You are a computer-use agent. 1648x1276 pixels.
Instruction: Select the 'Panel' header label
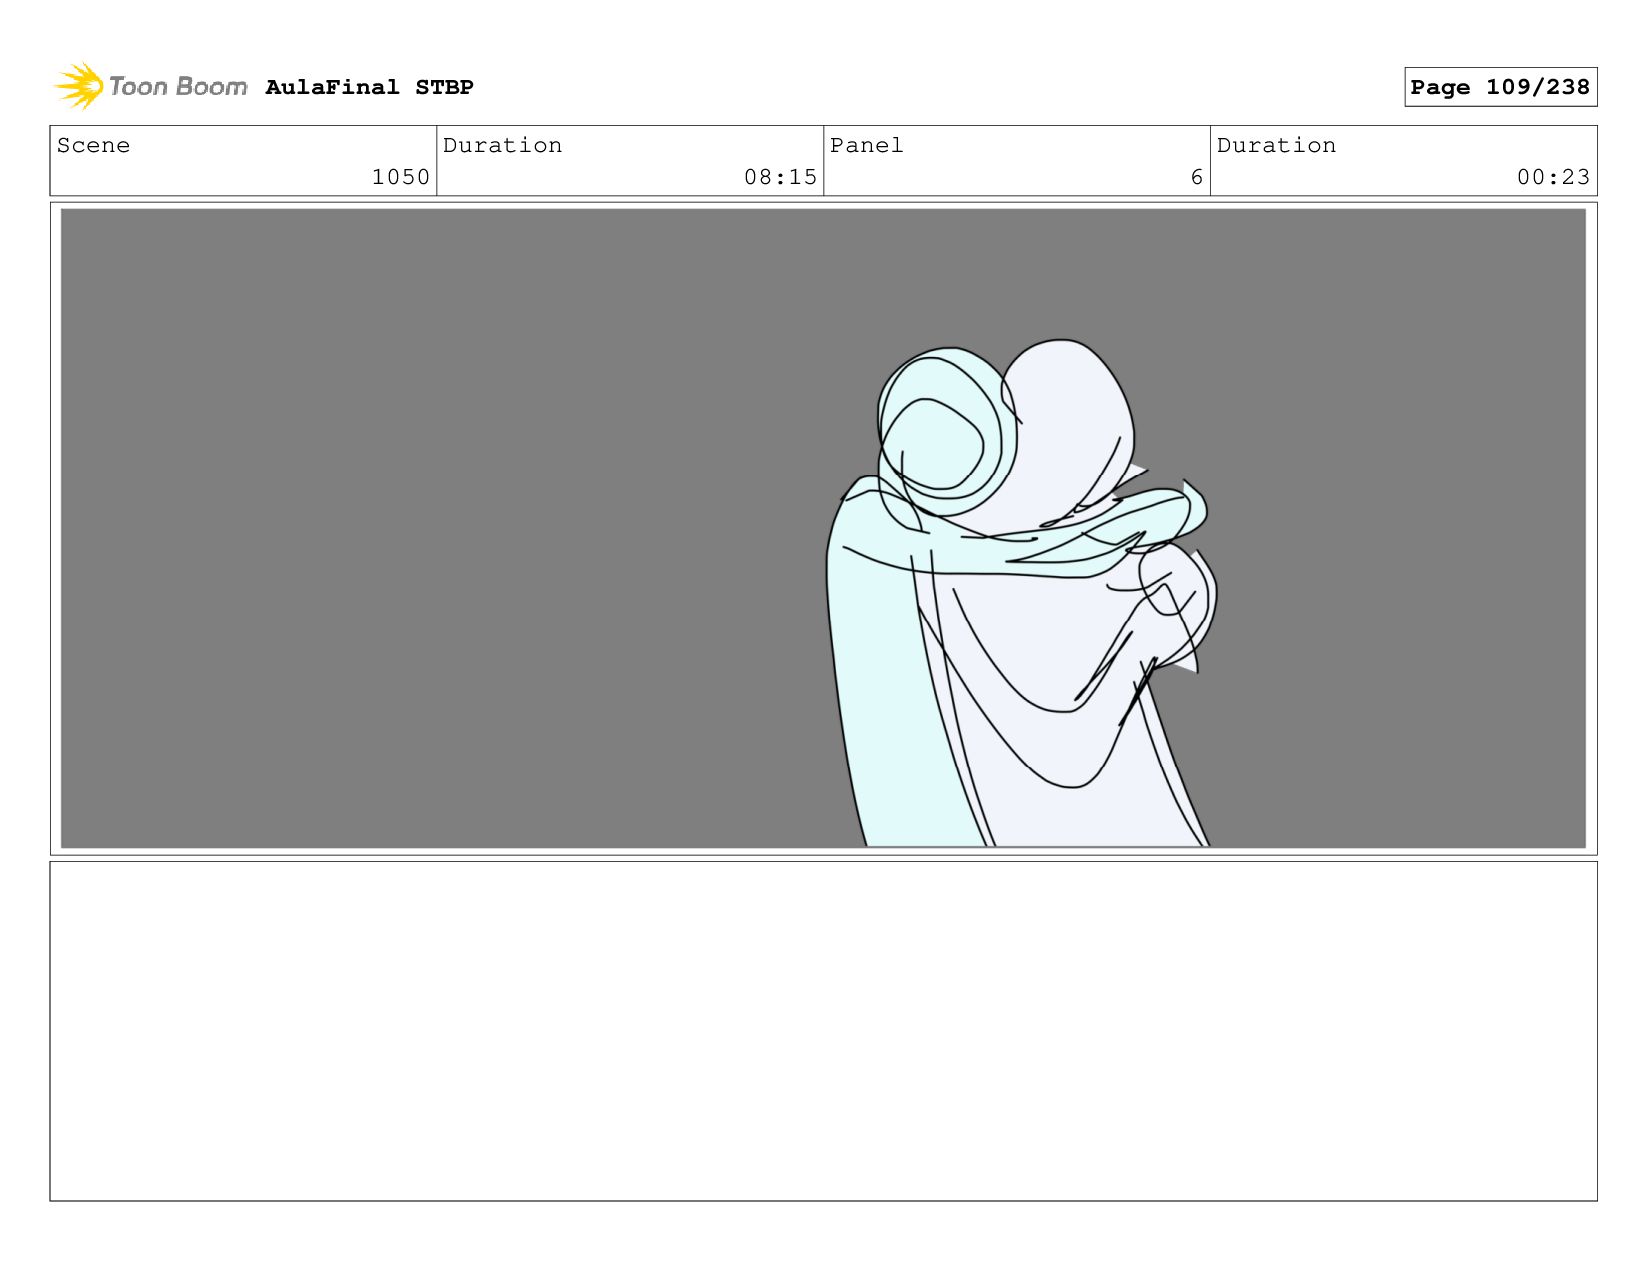tap(866, 145)
